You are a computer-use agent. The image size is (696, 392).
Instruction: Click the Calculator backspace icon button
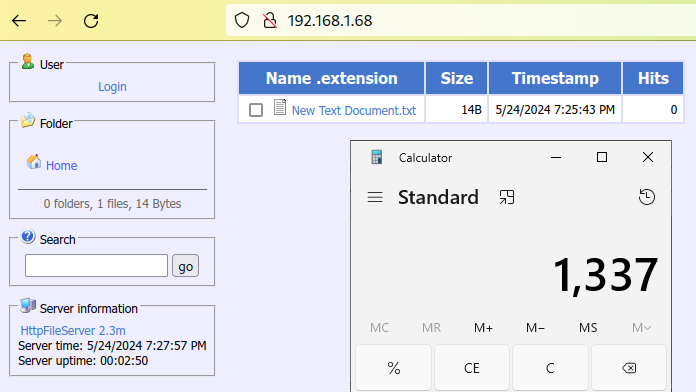[629, 368]
